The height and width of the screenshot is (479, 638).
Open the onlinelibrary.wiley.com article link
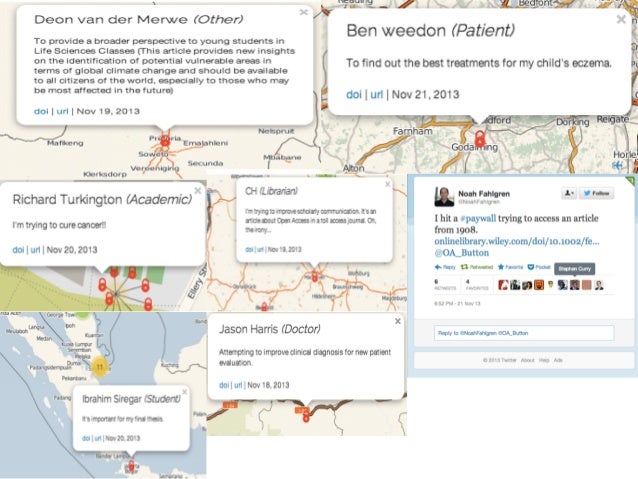517,241
